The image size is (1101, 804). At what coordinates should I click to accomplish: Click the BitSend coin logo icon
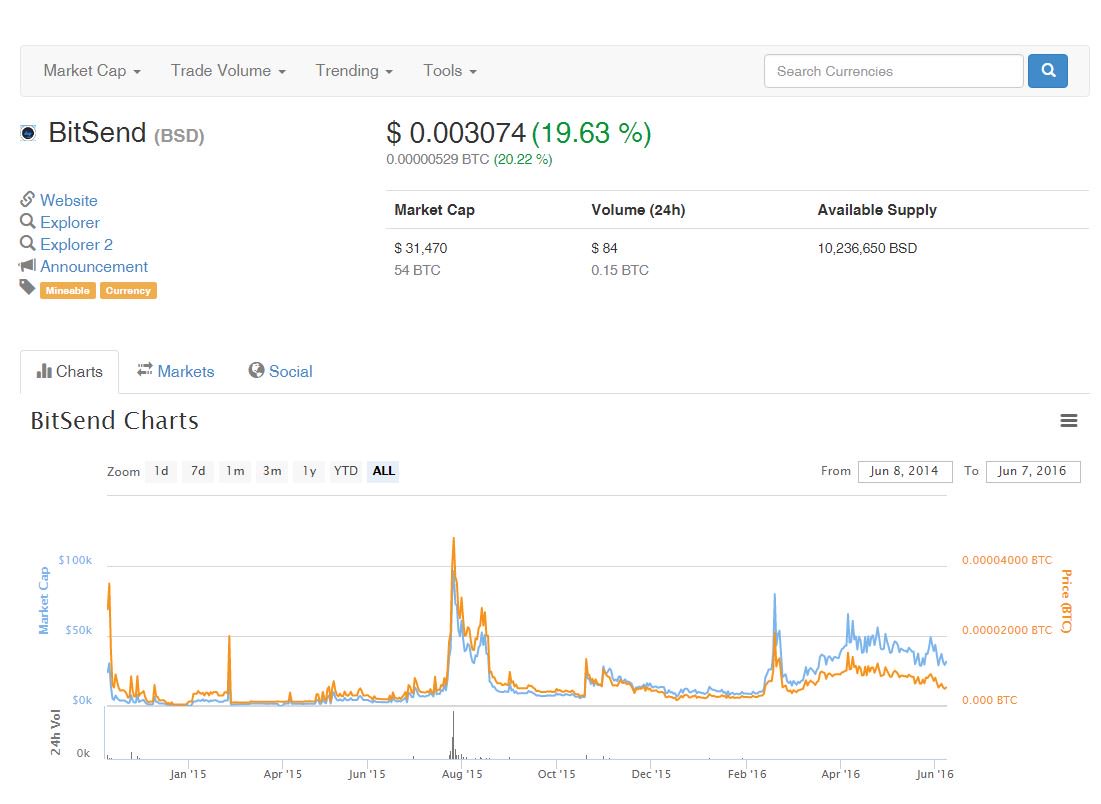tap(28, 133)
